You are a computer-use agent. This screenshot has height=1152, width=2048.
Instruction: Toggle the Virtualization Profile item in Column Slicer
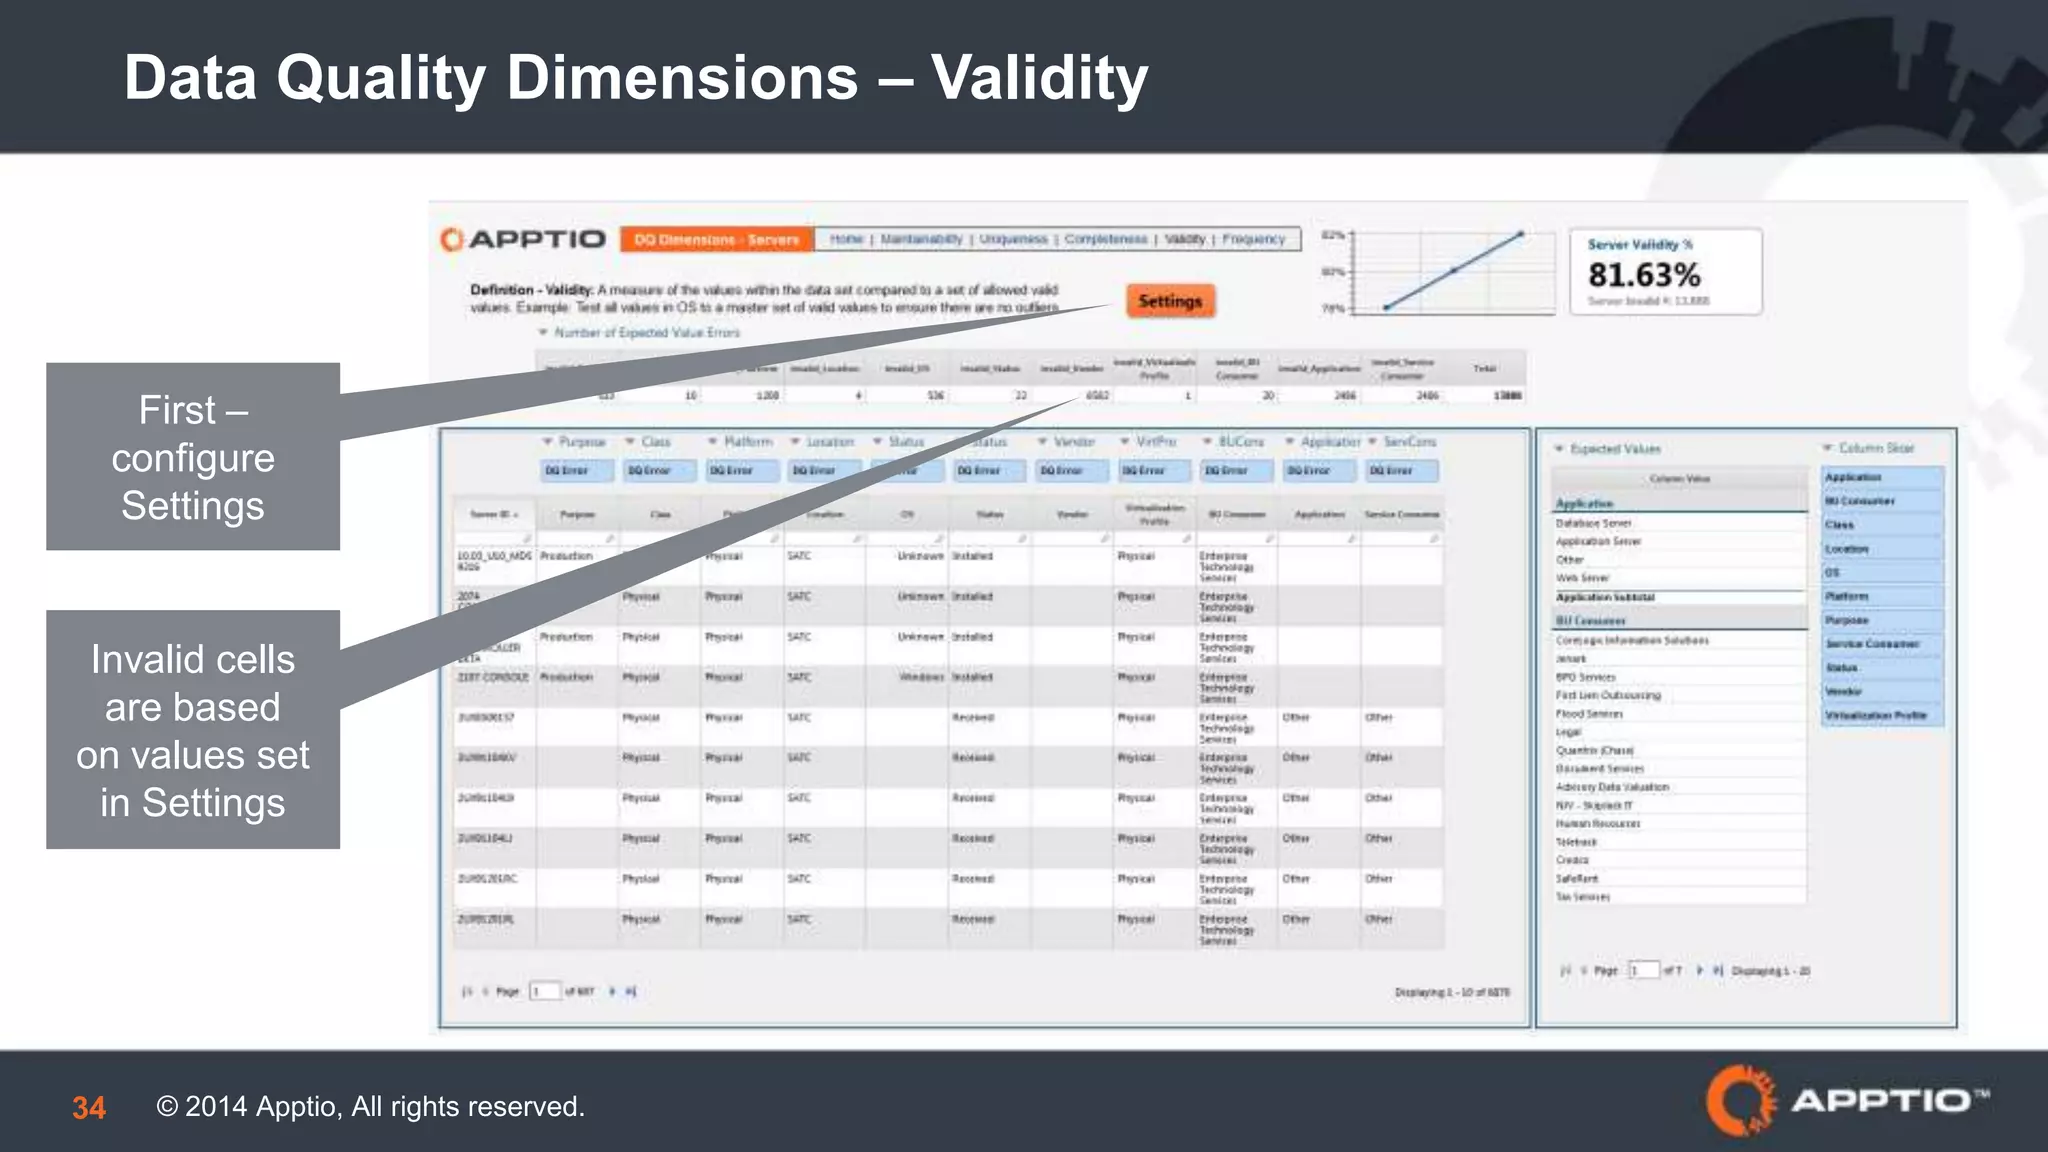click(1883, 715)
